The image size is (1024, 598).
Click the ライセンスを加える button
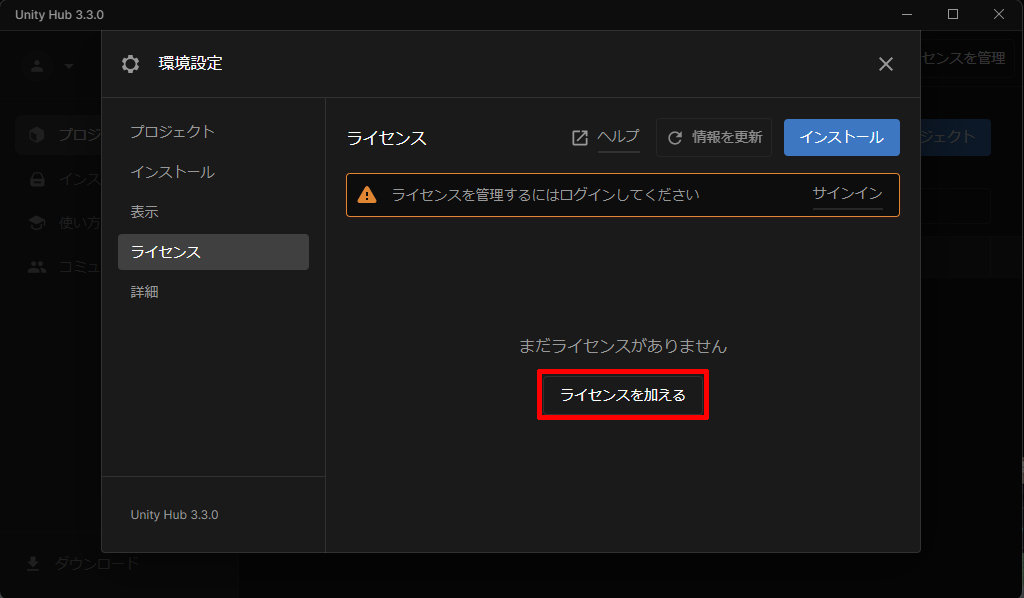coord(622,395)
